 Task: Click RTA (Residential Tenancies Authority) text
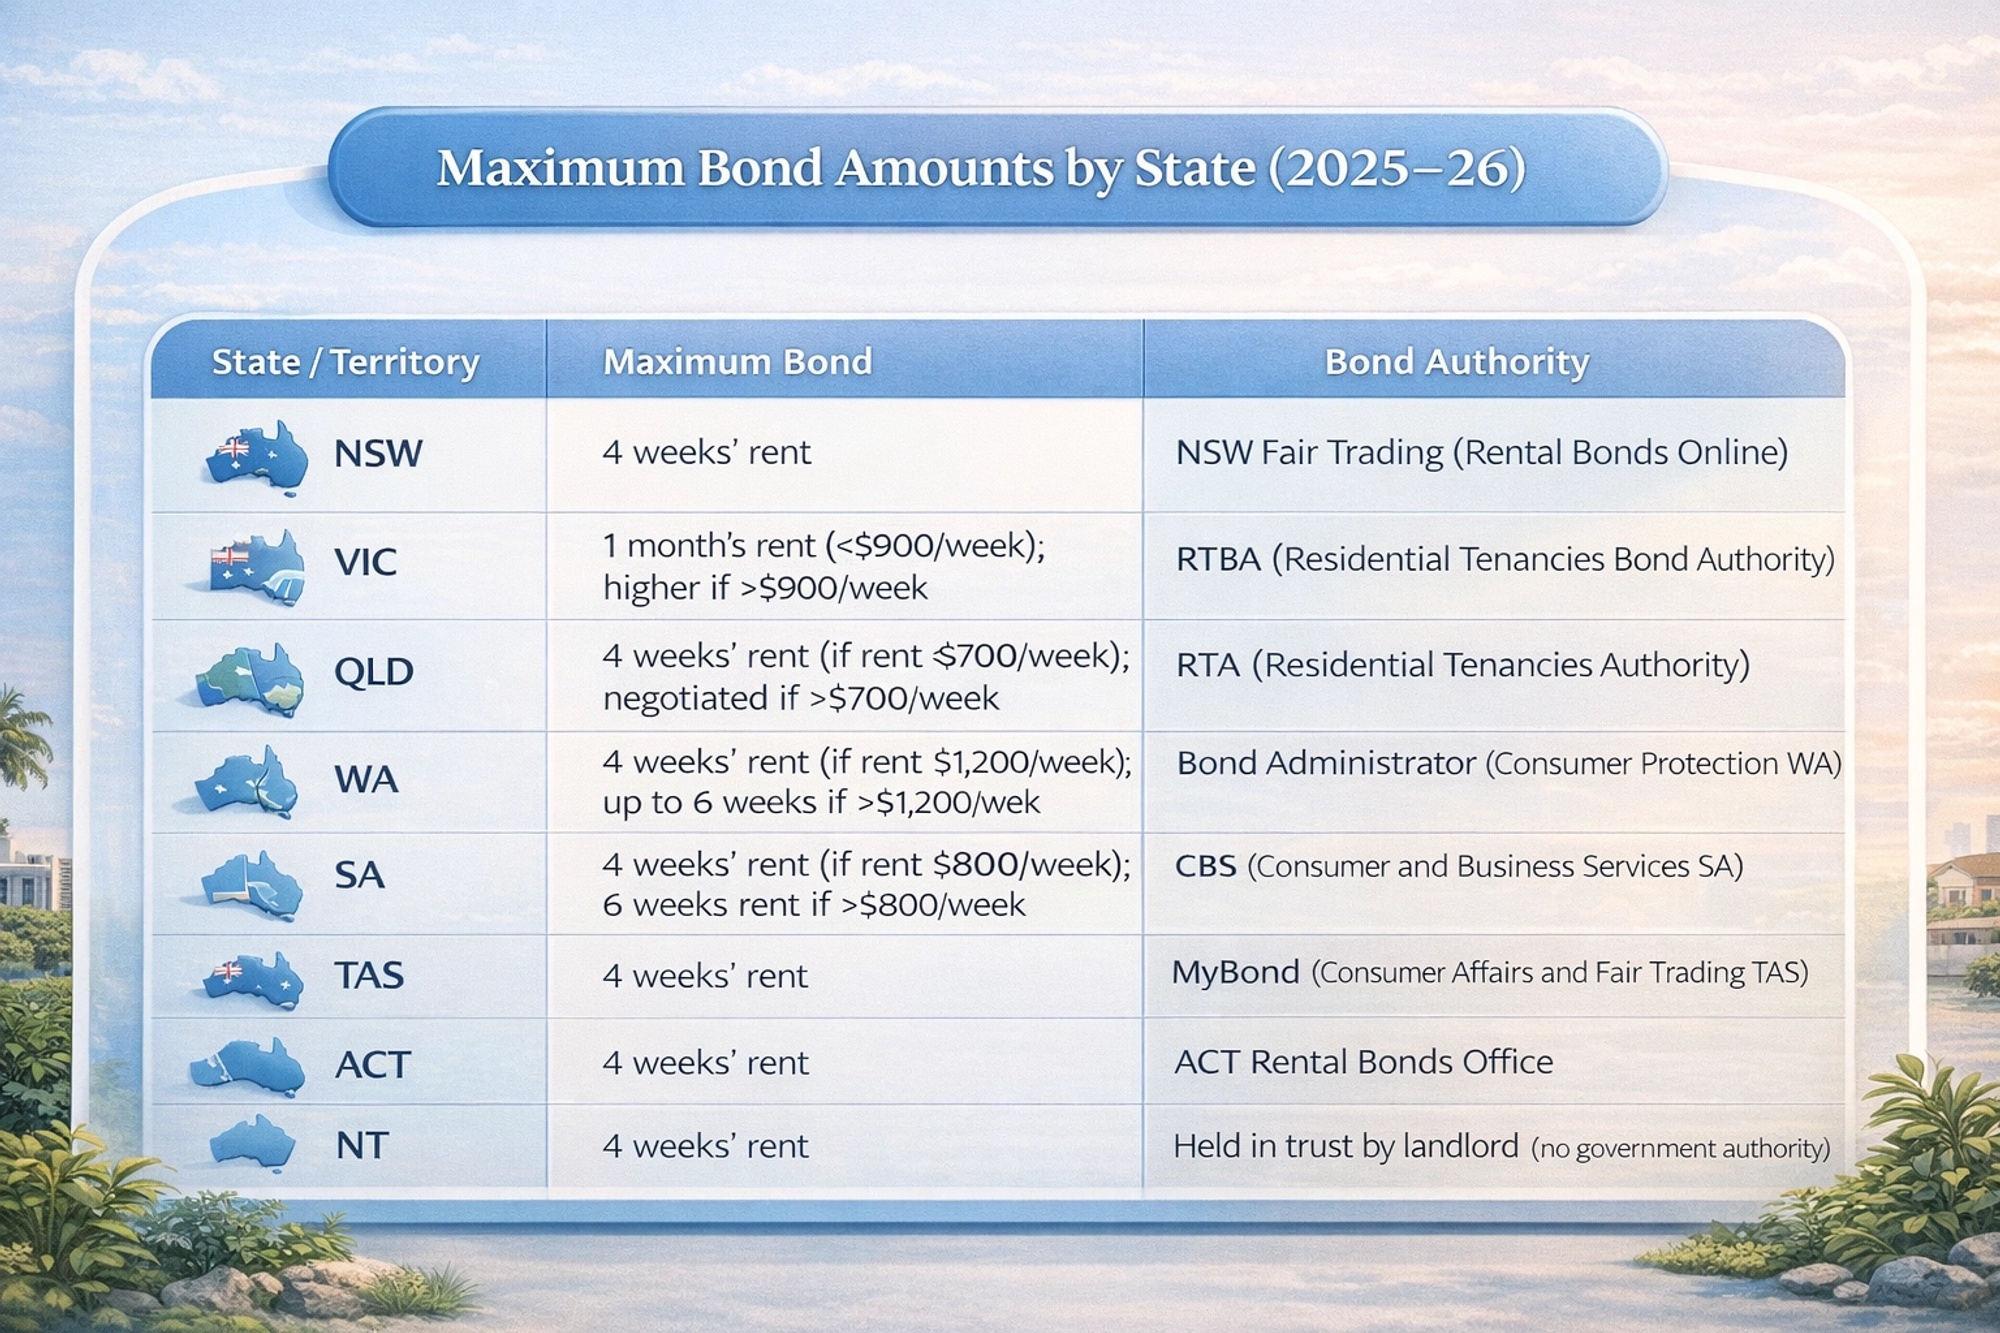coord(1462,665)
